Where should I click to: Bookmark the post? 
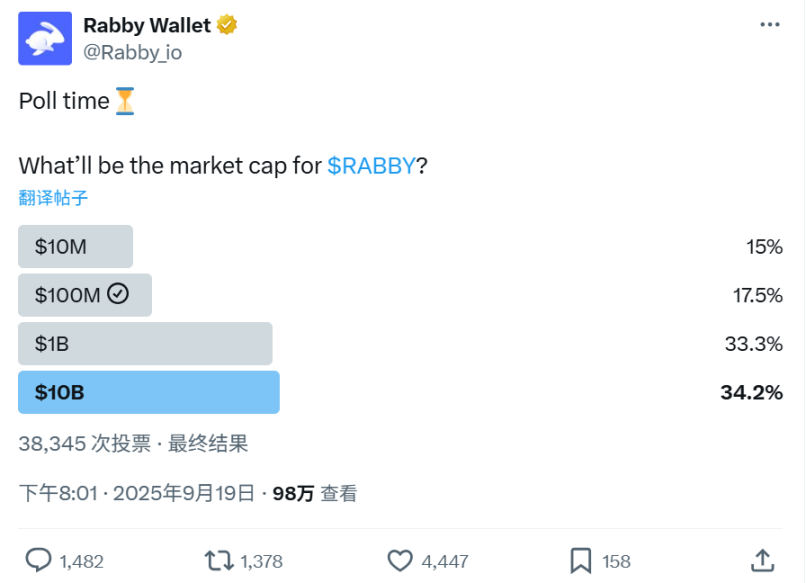coord(580,561)
